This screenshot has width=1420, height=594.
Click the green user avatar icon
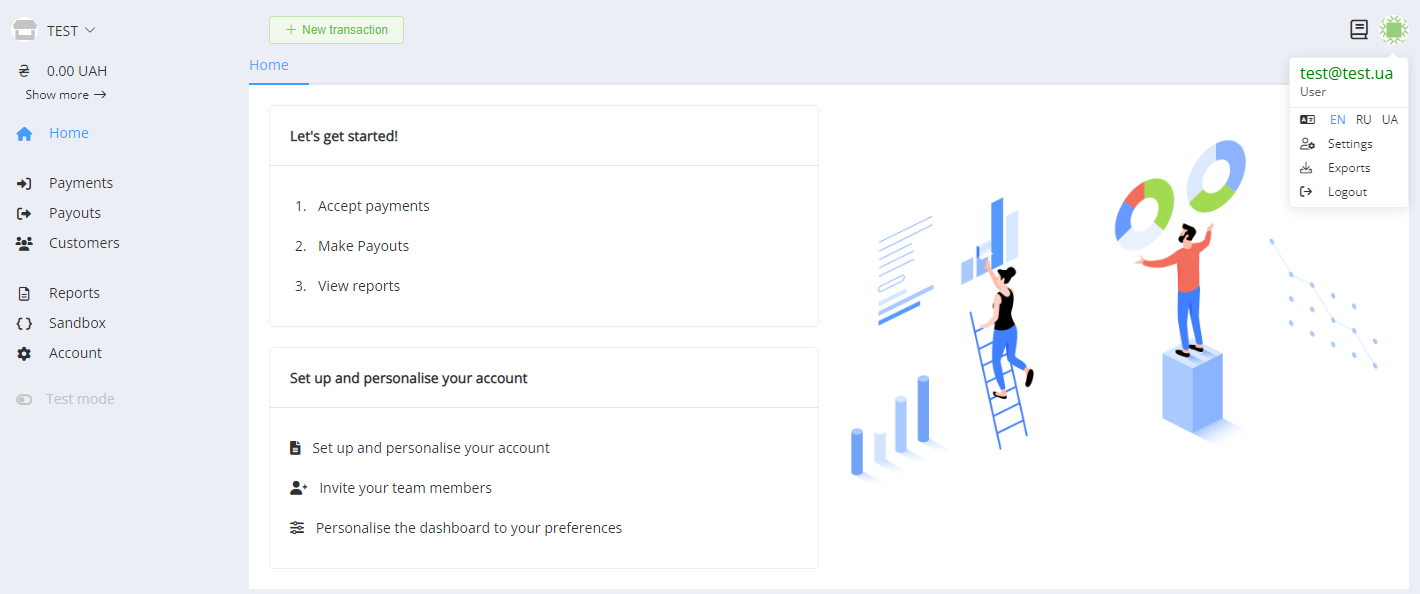click(1393, 30)
